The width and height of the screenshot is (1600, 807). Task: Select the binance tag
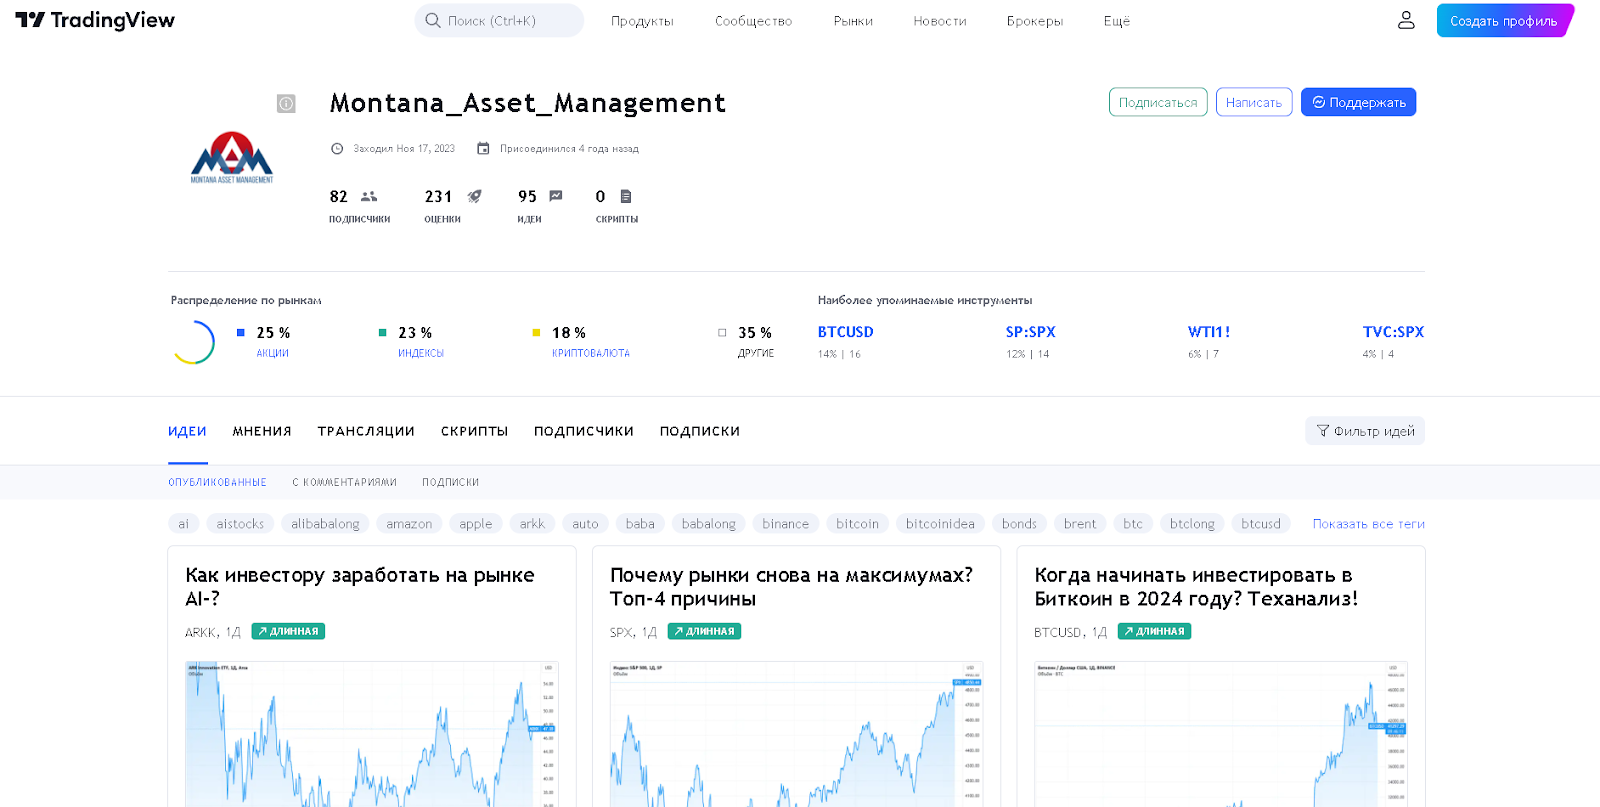click(x=785, y=523)
